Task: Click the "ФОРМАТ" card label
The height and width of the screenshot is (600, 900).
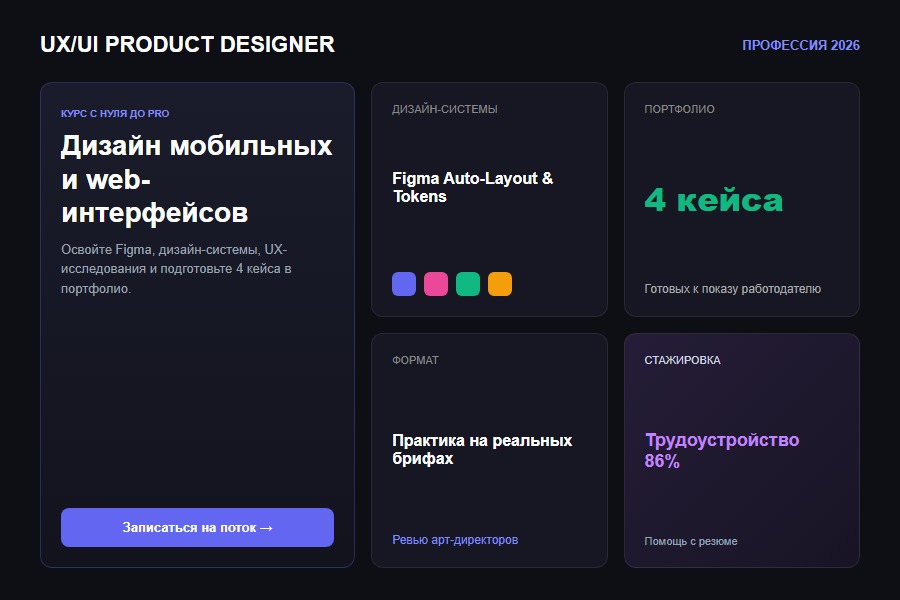Action: click(415, 360)
